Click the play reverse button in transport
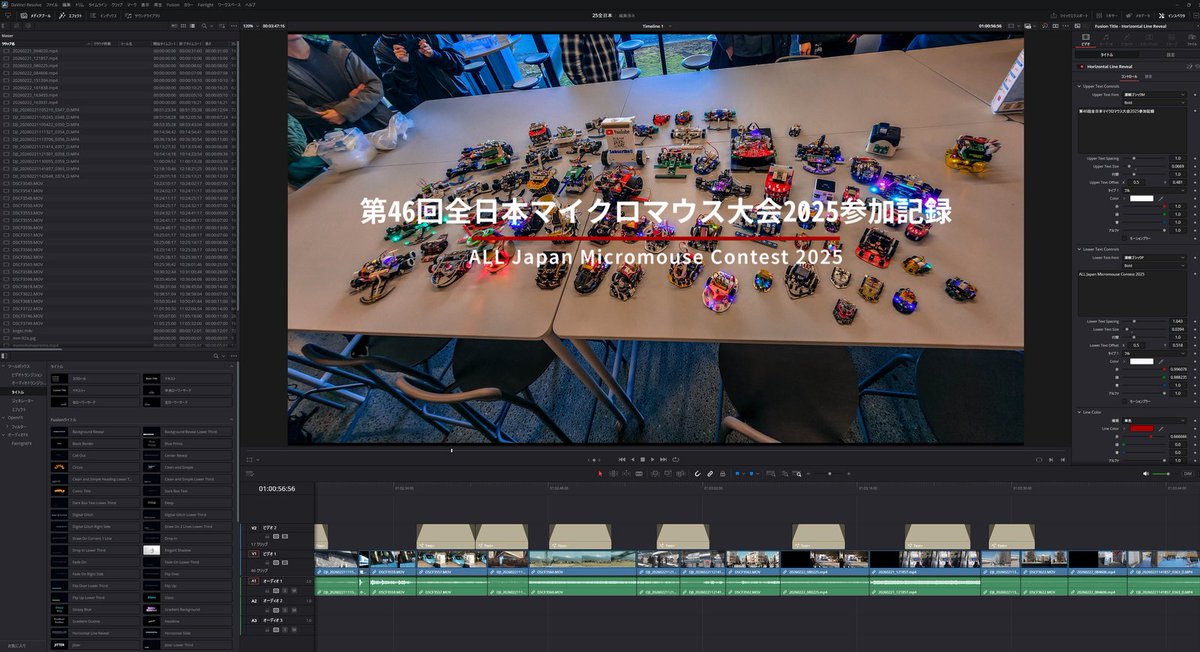The image size is (1200, 652). pyautogui.click(x=632, y=459)
